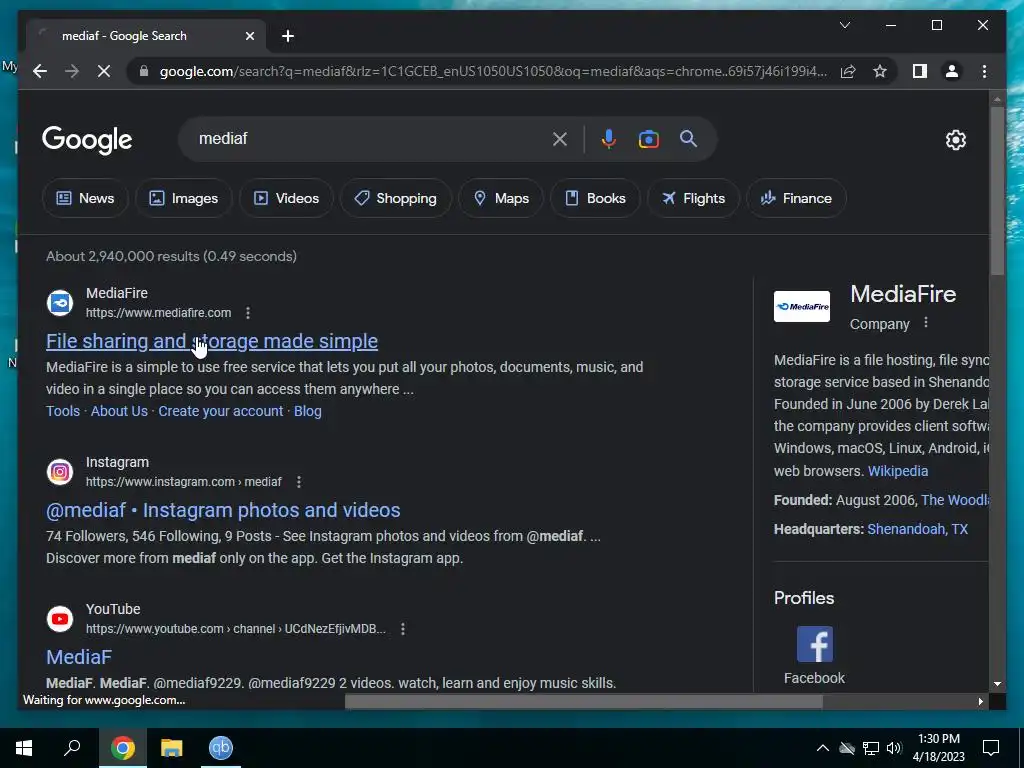
Task: Click the YouTube result favicon
Action: coord(60,618)
